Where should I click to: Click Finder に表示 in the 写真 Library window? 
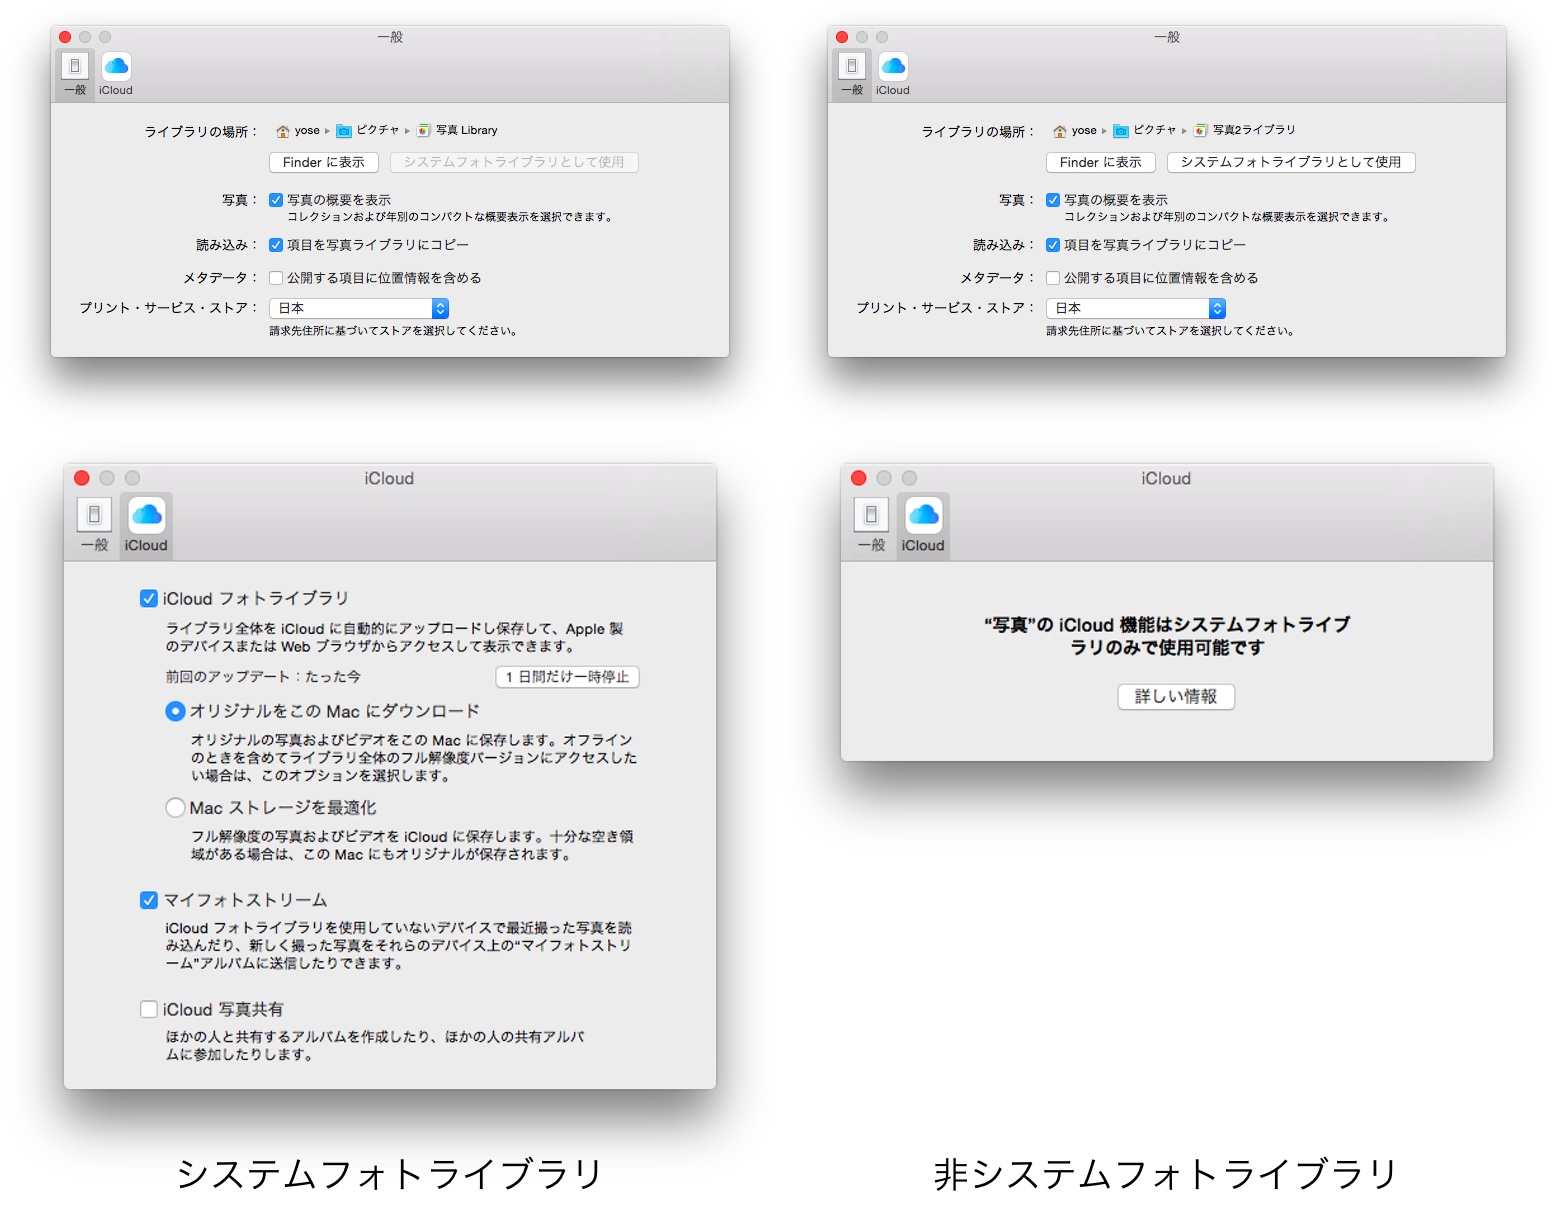point(324,162)
